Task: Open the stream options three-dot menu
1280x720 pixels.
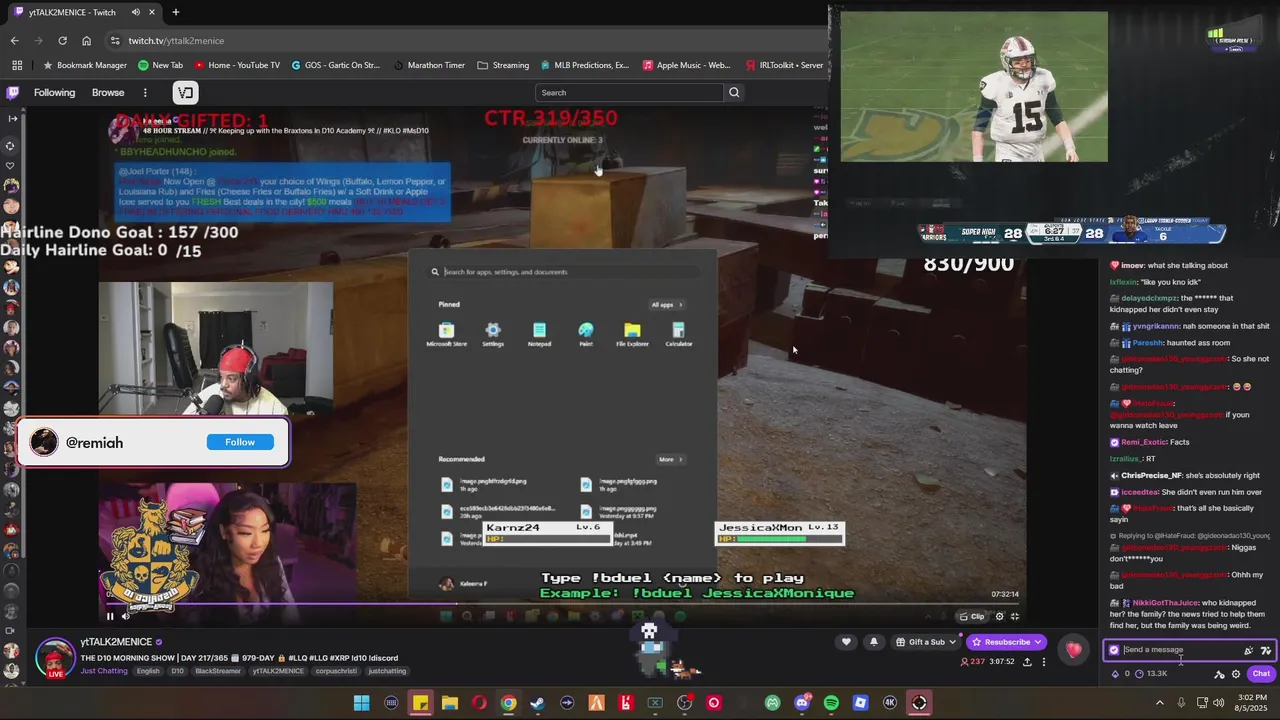Action: [1043, 662]
